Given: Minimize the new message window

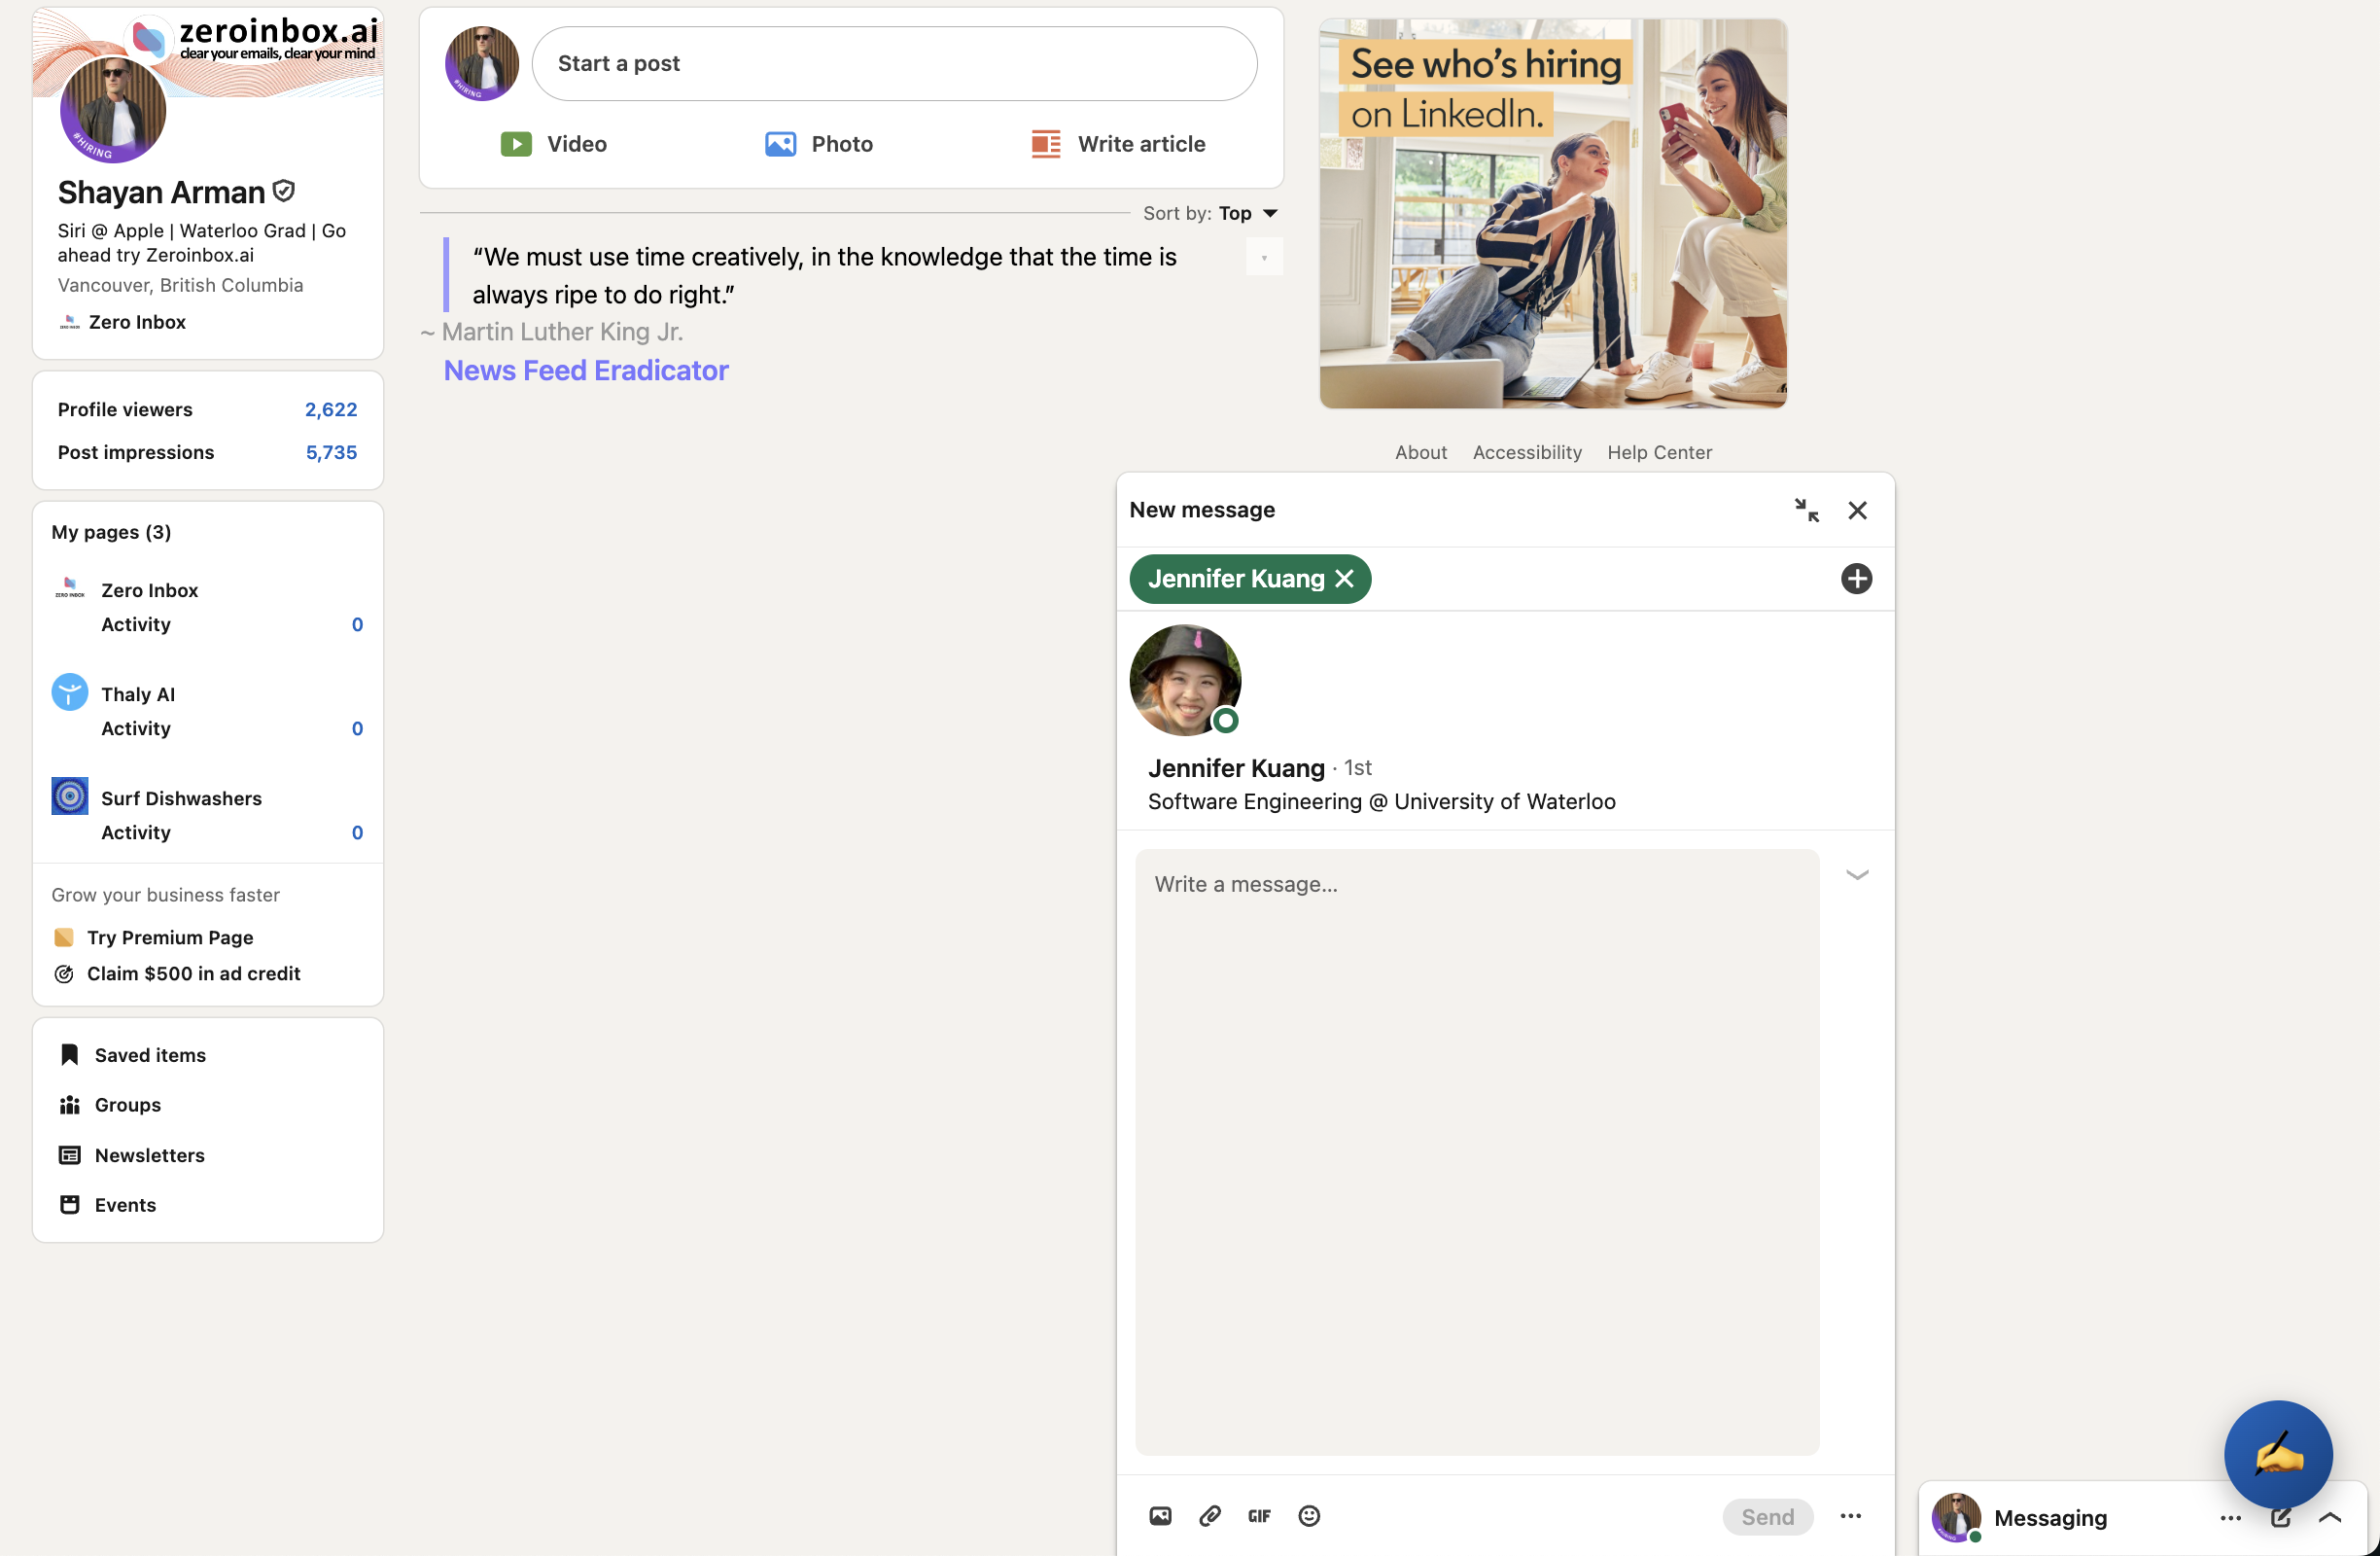Looking at the screenshot, I should coord(1806,510).
